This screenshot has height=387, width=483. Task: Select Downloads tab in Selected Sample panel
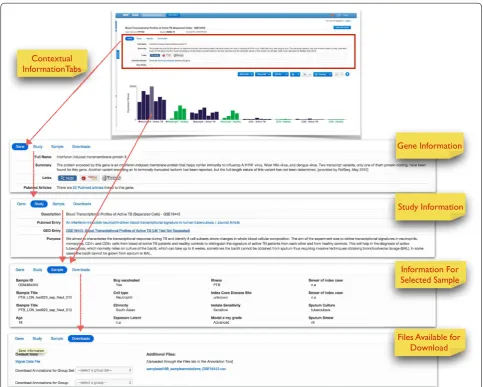pyautogui.click(x=81, y=270)
